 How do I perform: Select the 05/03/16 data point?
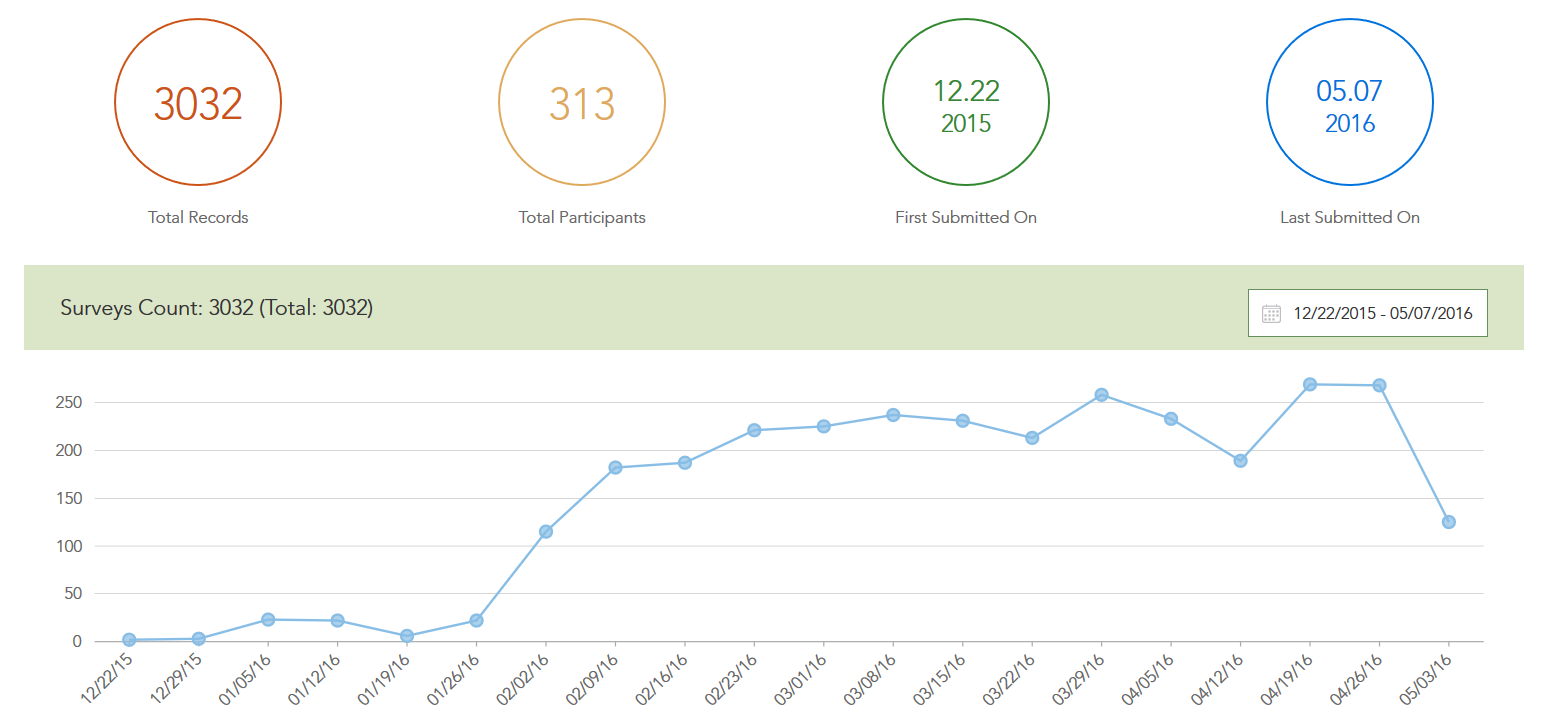(1449, 522)
